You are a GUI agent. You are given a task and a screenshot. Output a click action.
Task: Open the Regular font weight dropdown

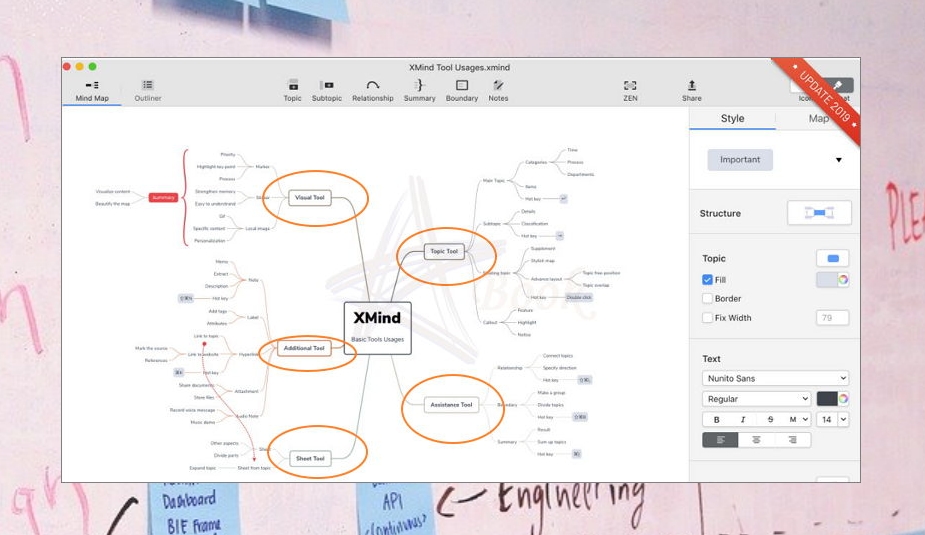coord(756,399)
